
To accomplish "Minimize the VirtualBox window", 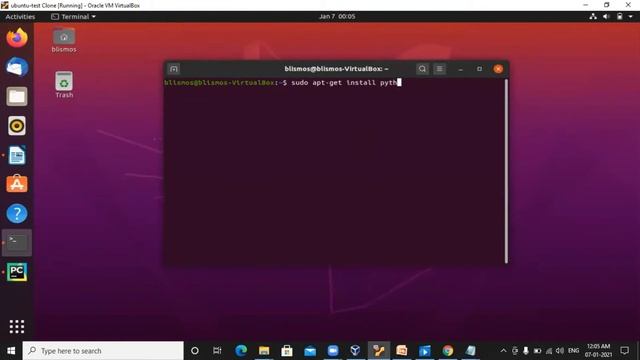I will coord(586,5).
